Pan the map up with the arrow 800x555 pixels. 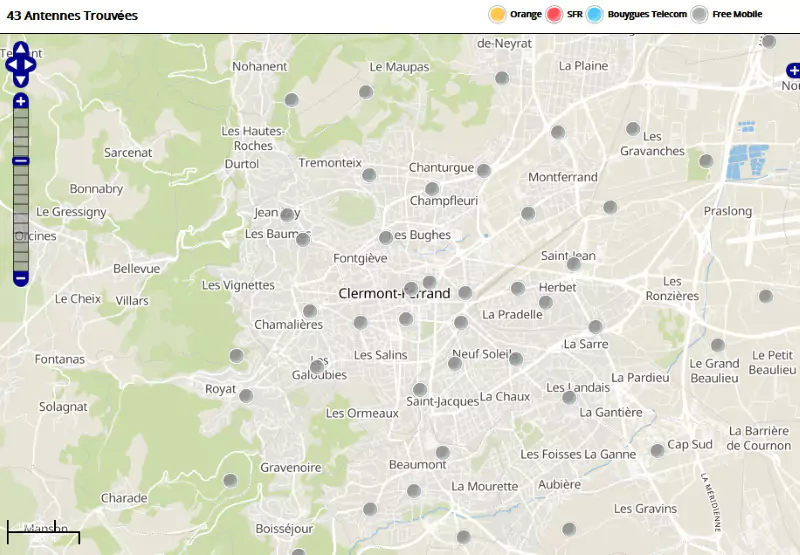21,48
